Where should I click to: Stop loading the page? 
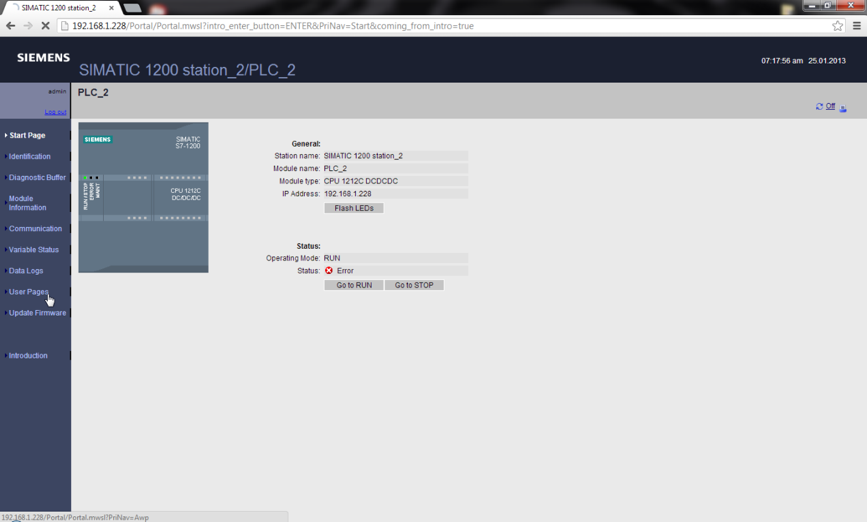pos(46,25)
